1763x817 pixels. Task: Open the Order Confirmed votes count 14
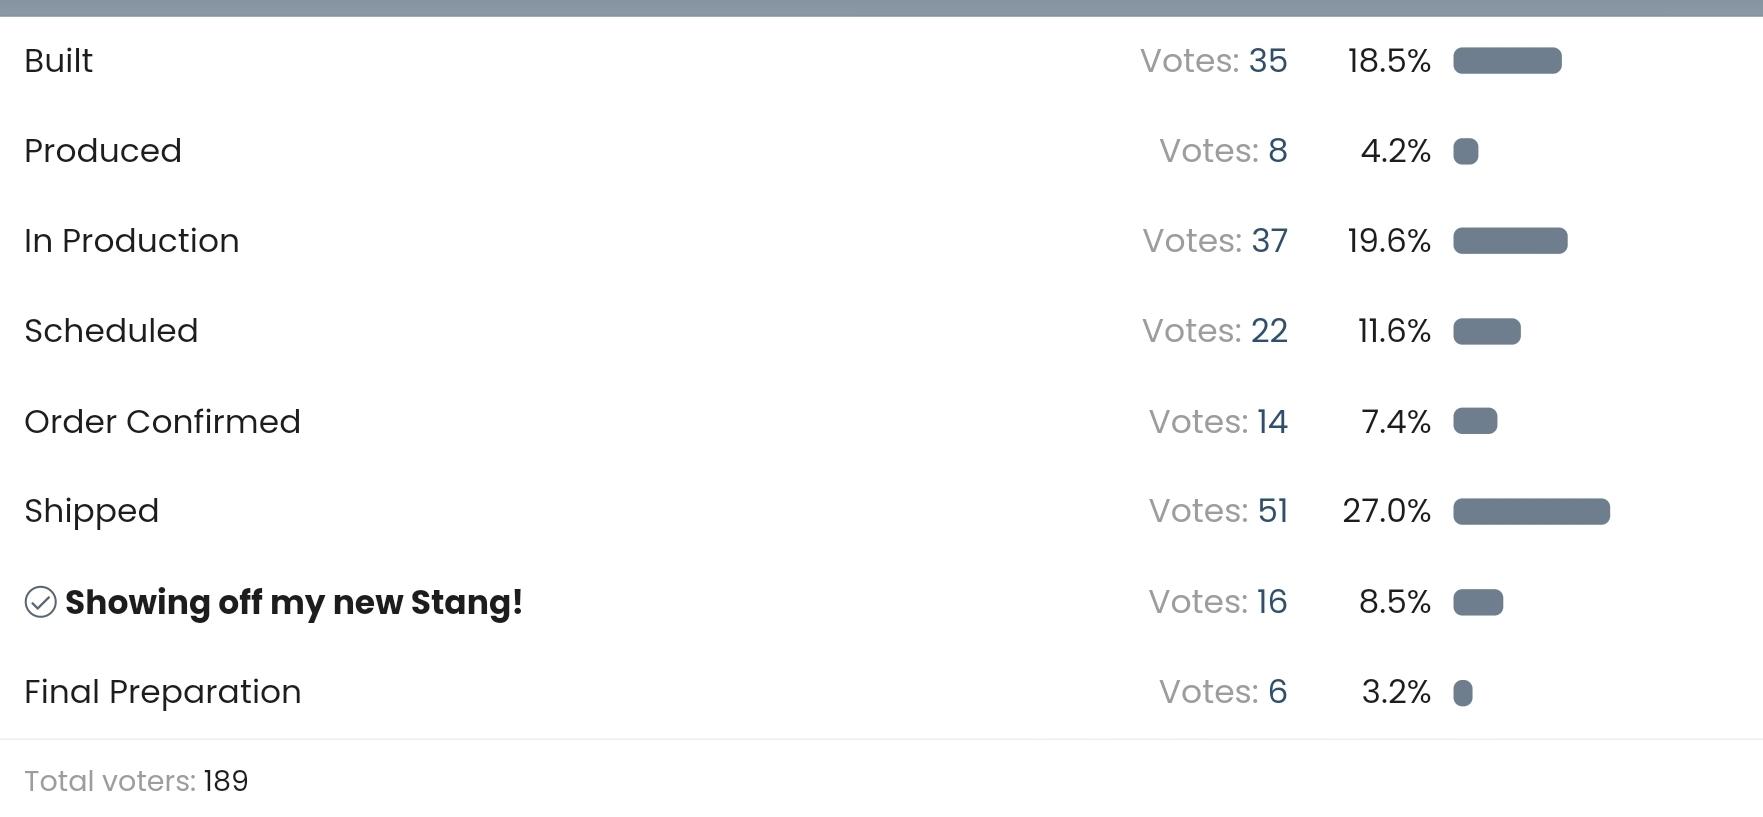point(1272,422)
